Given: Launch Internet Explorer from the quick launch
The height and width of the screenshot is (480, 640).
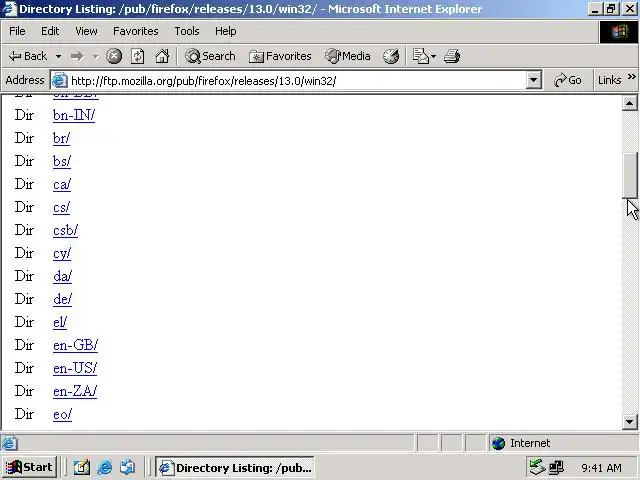Looking at the screenshot, I should coord(105,467).
